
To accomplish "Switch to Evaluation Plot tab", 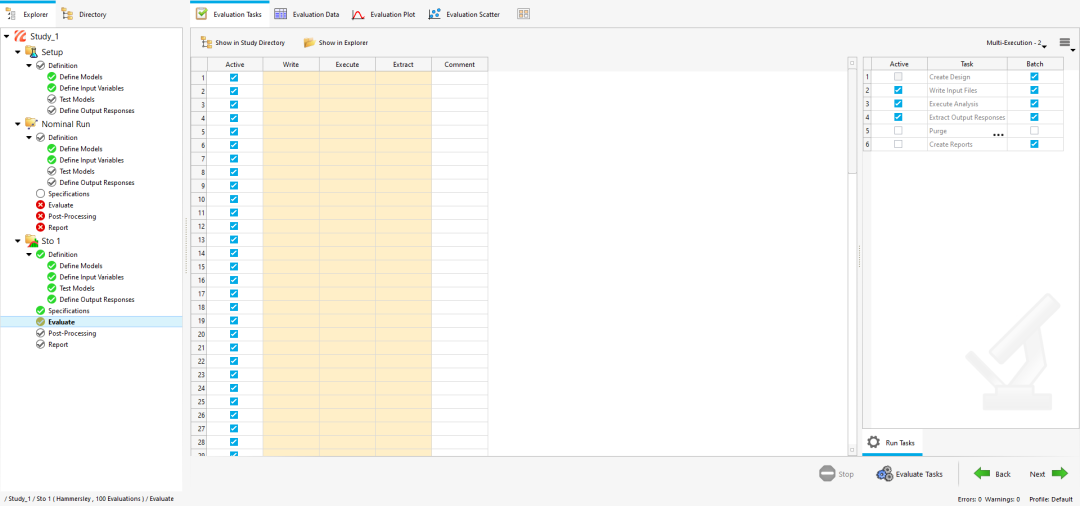I will [384, 14].
